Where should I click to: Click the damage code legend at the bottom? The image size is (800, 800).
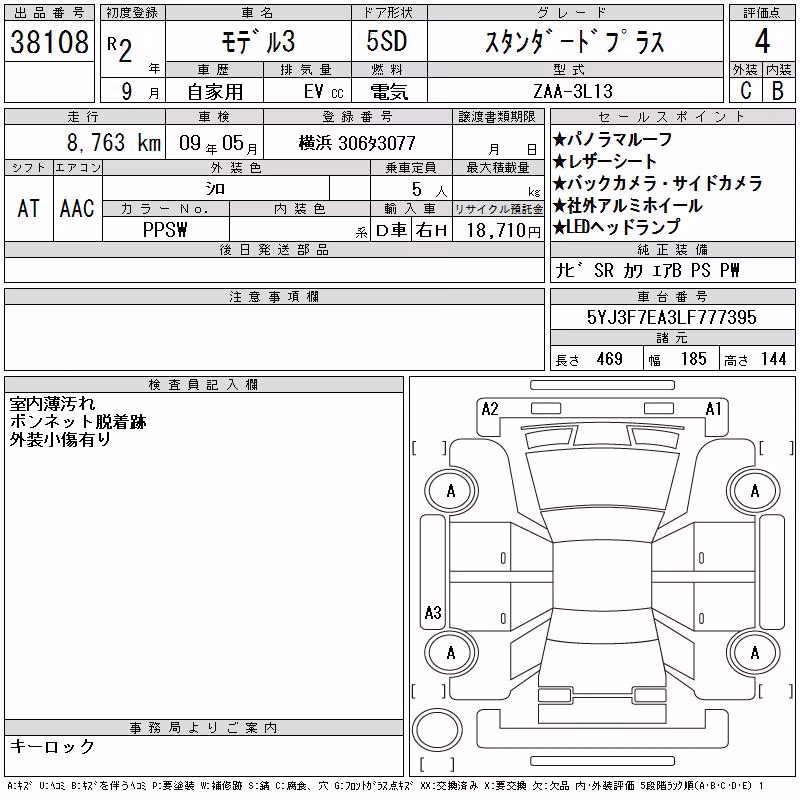(386, 786)
